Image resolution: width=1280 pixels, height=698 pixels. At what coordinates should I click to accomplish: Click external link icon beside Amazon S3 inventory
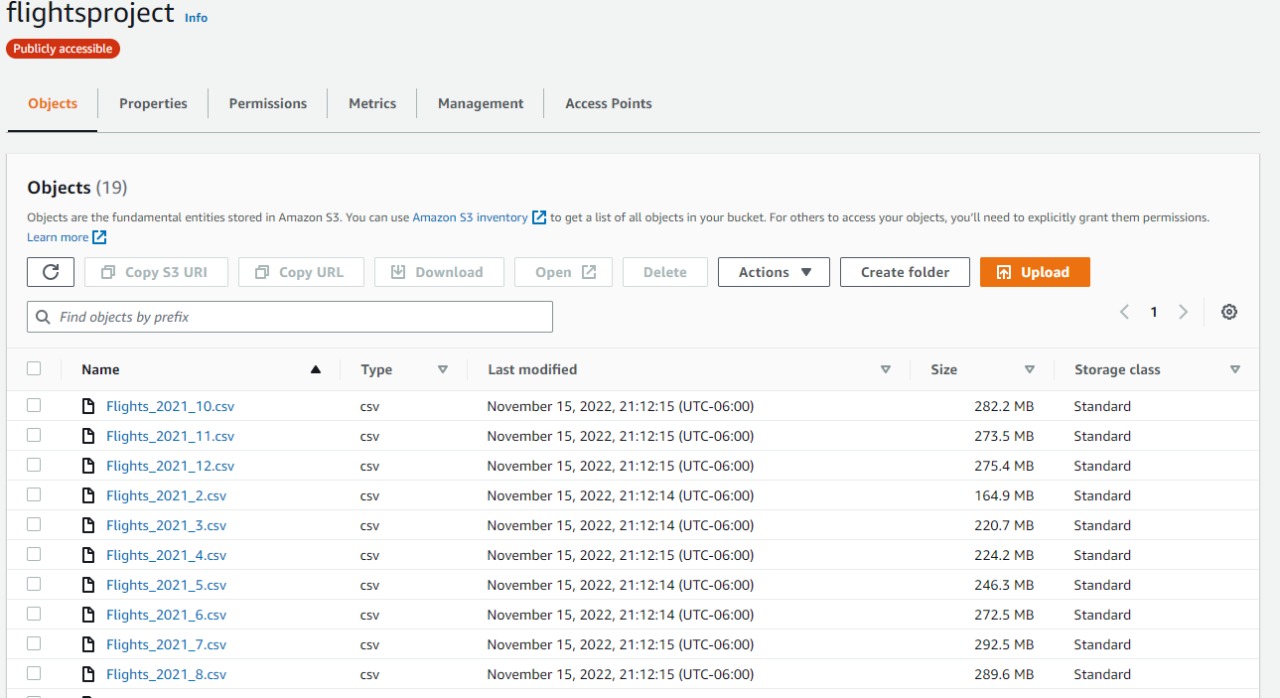click(x=539, y=217)
